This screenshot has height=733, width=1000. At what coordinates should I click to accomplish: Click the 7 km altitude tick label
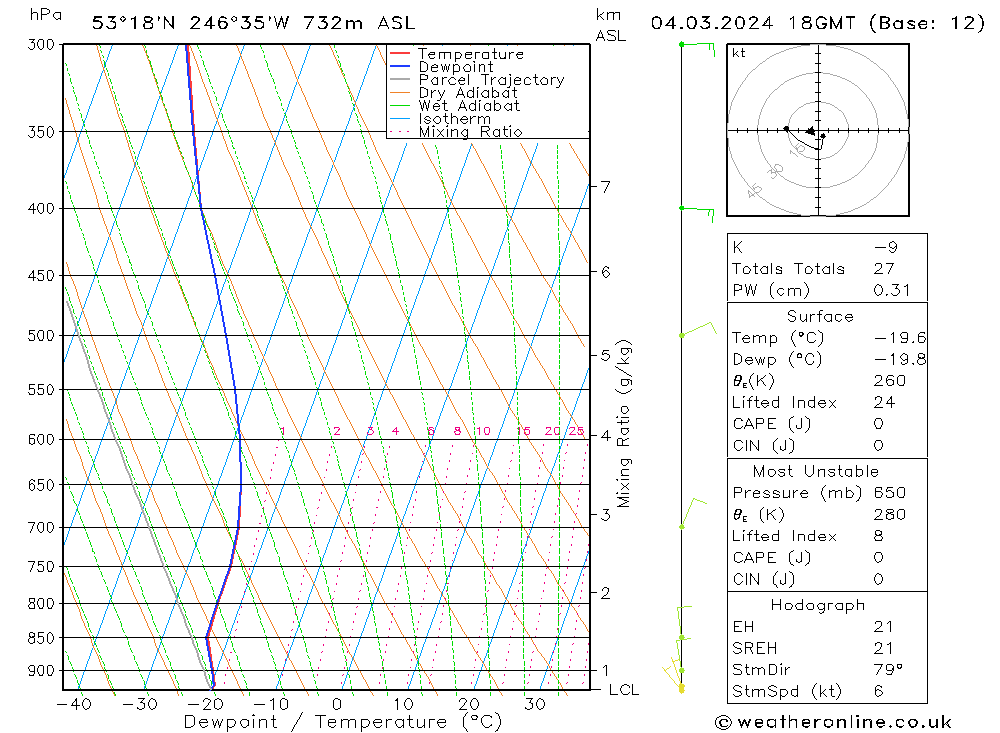coord(605,187)
